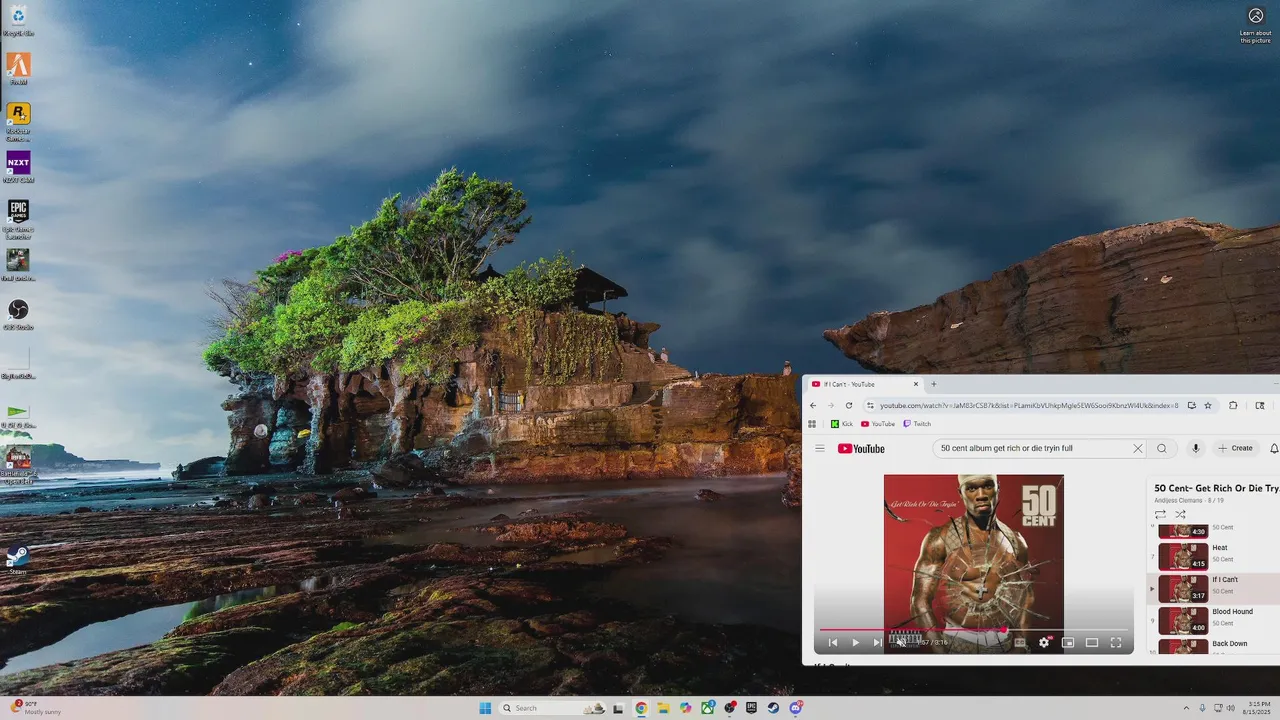Go forward in Chrome

[x=830, y=405]
